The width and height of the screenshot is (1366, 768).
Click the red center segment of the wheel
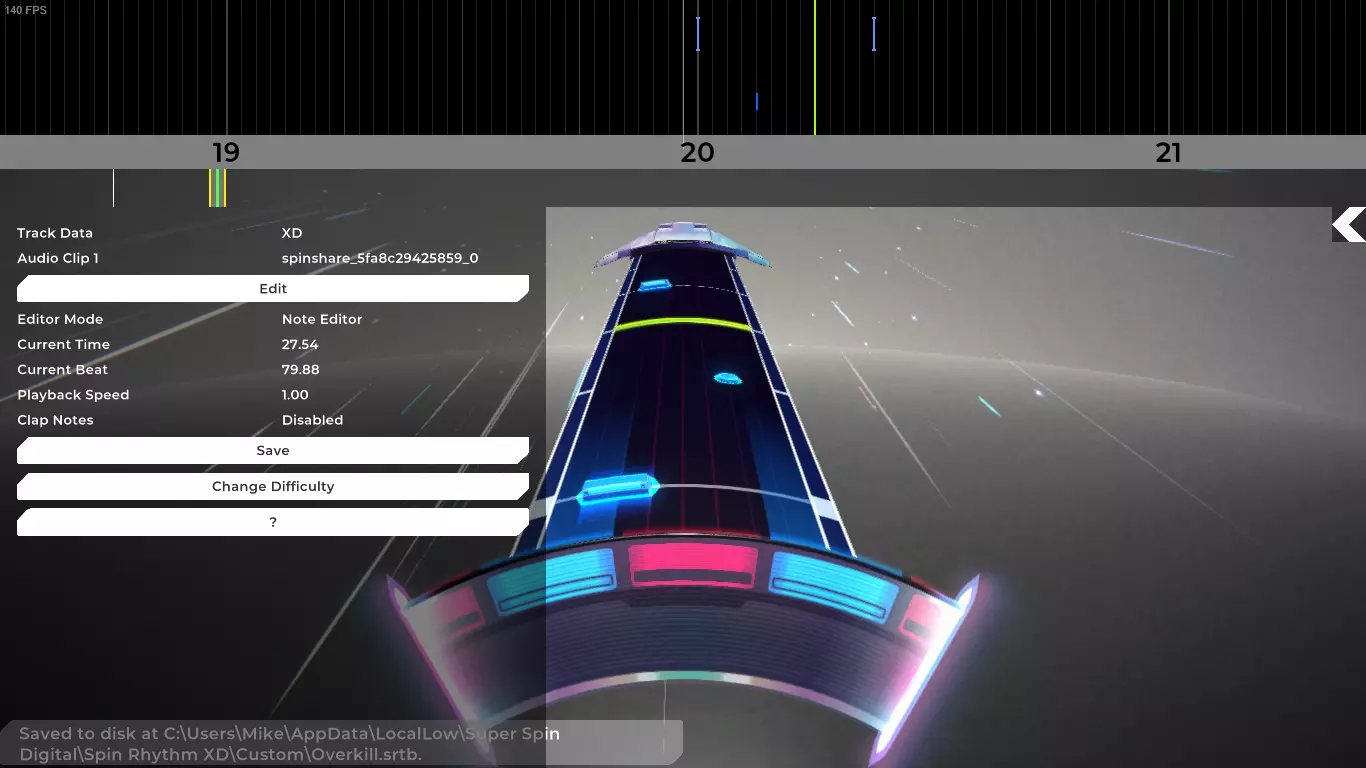[693, 564]
